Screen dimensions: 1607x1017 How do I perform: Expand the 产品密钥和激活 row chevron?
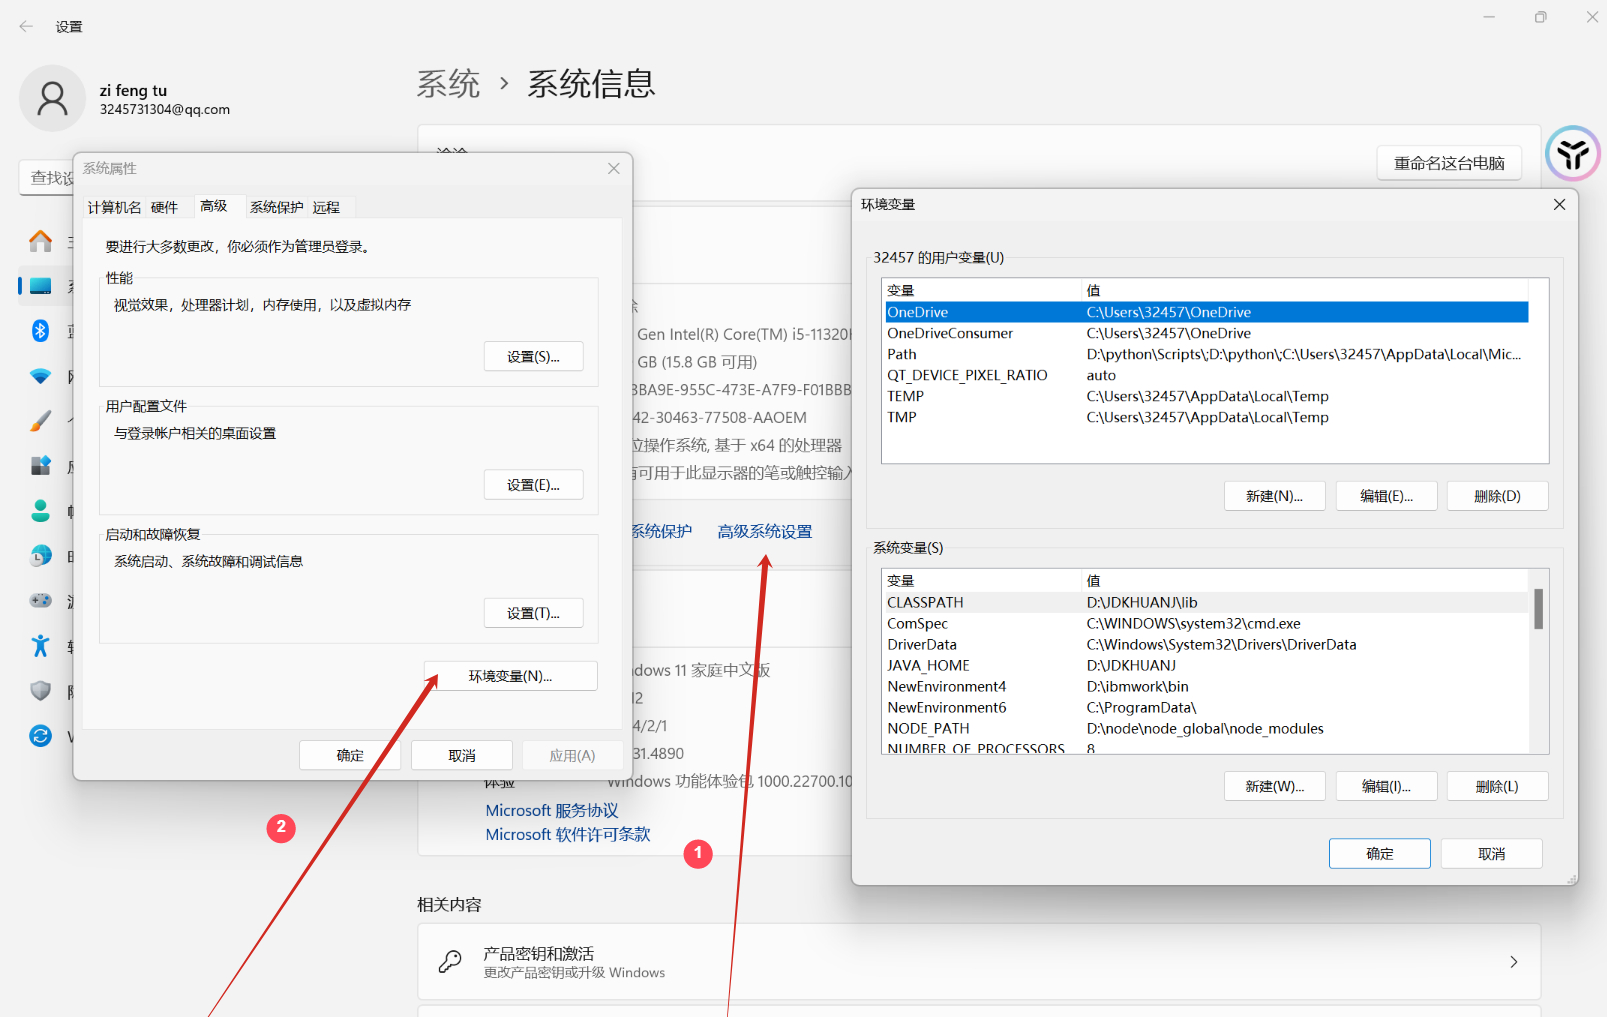click(x=1513, y=961)
